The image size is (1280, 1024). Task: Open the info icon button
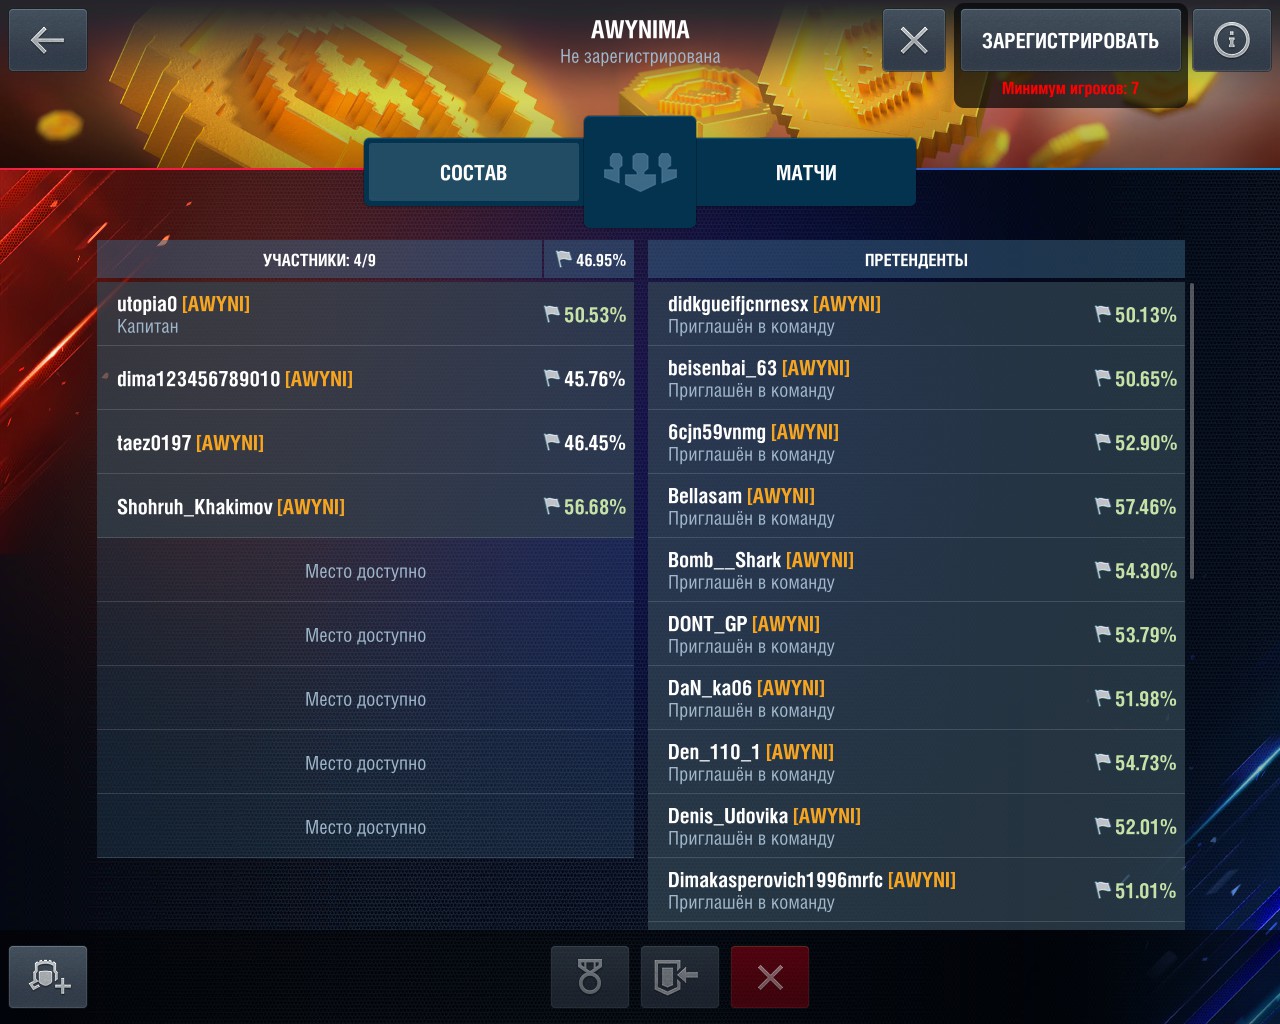[1231, 40]
